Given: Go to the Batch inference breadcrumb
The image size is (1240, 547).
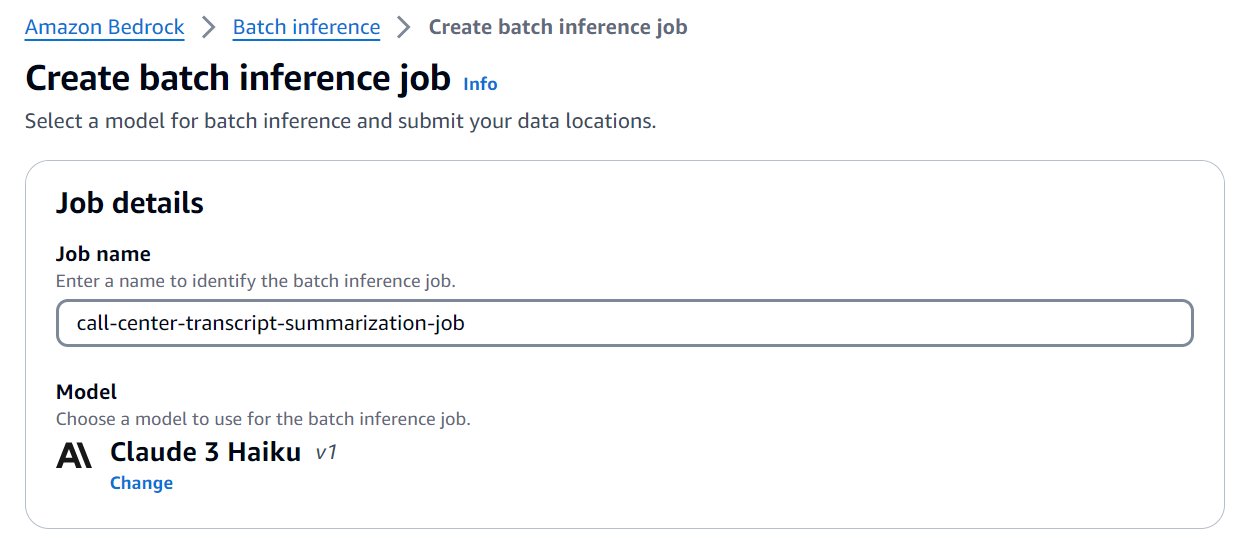Looking at the screenshot, I should (306, 27).
